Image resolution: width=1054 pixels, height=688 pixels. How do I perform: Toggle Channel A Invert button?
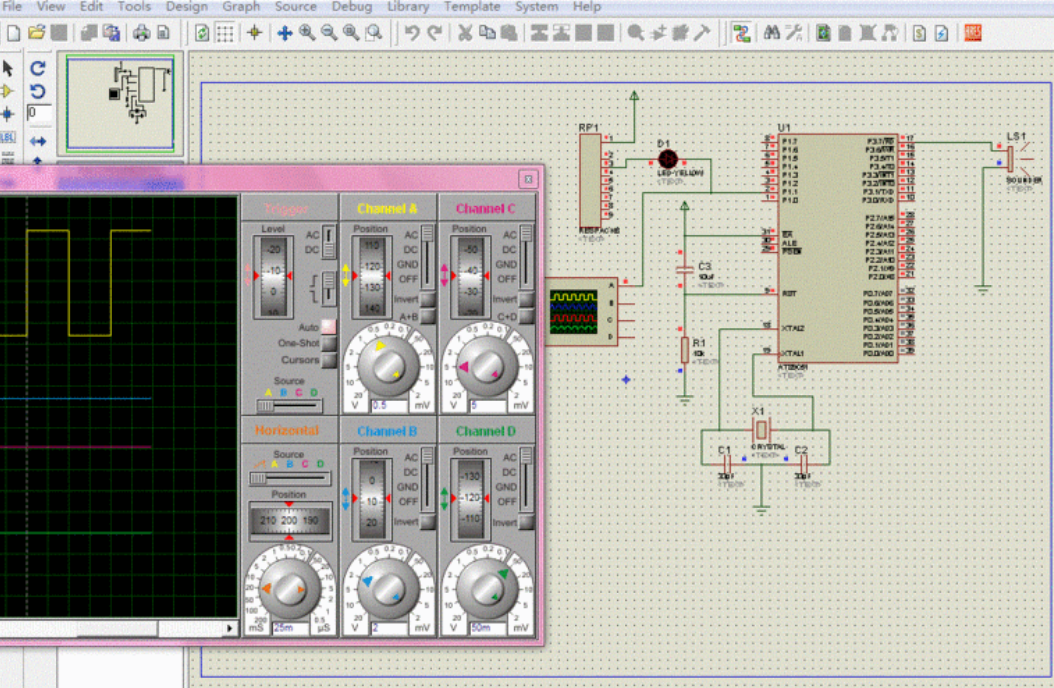pyautogui.click(x=428, y=300)
